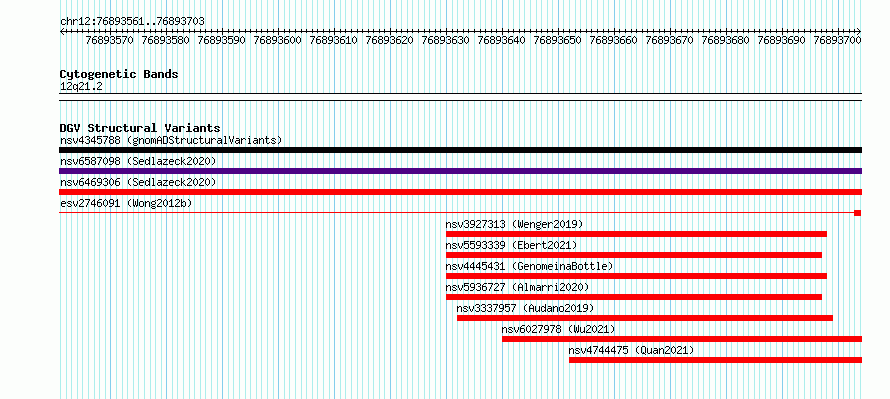Click the nsv5936727 (Almarri2020) label
The image size is (890, 399).
pos(517,287)
